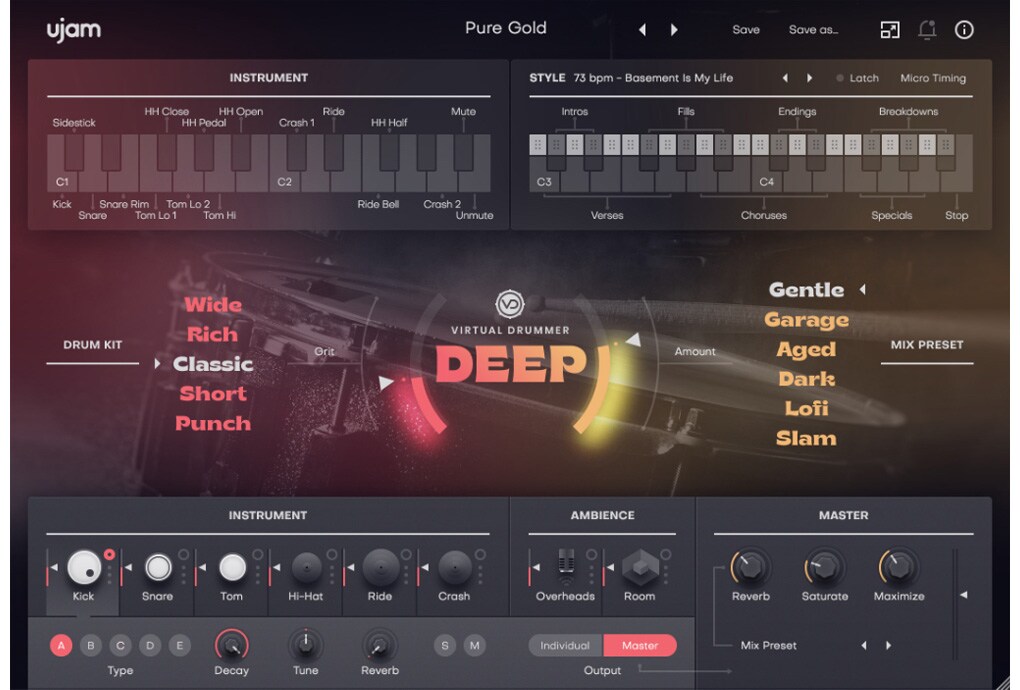Select the Kick drum instrument icon

85,567
